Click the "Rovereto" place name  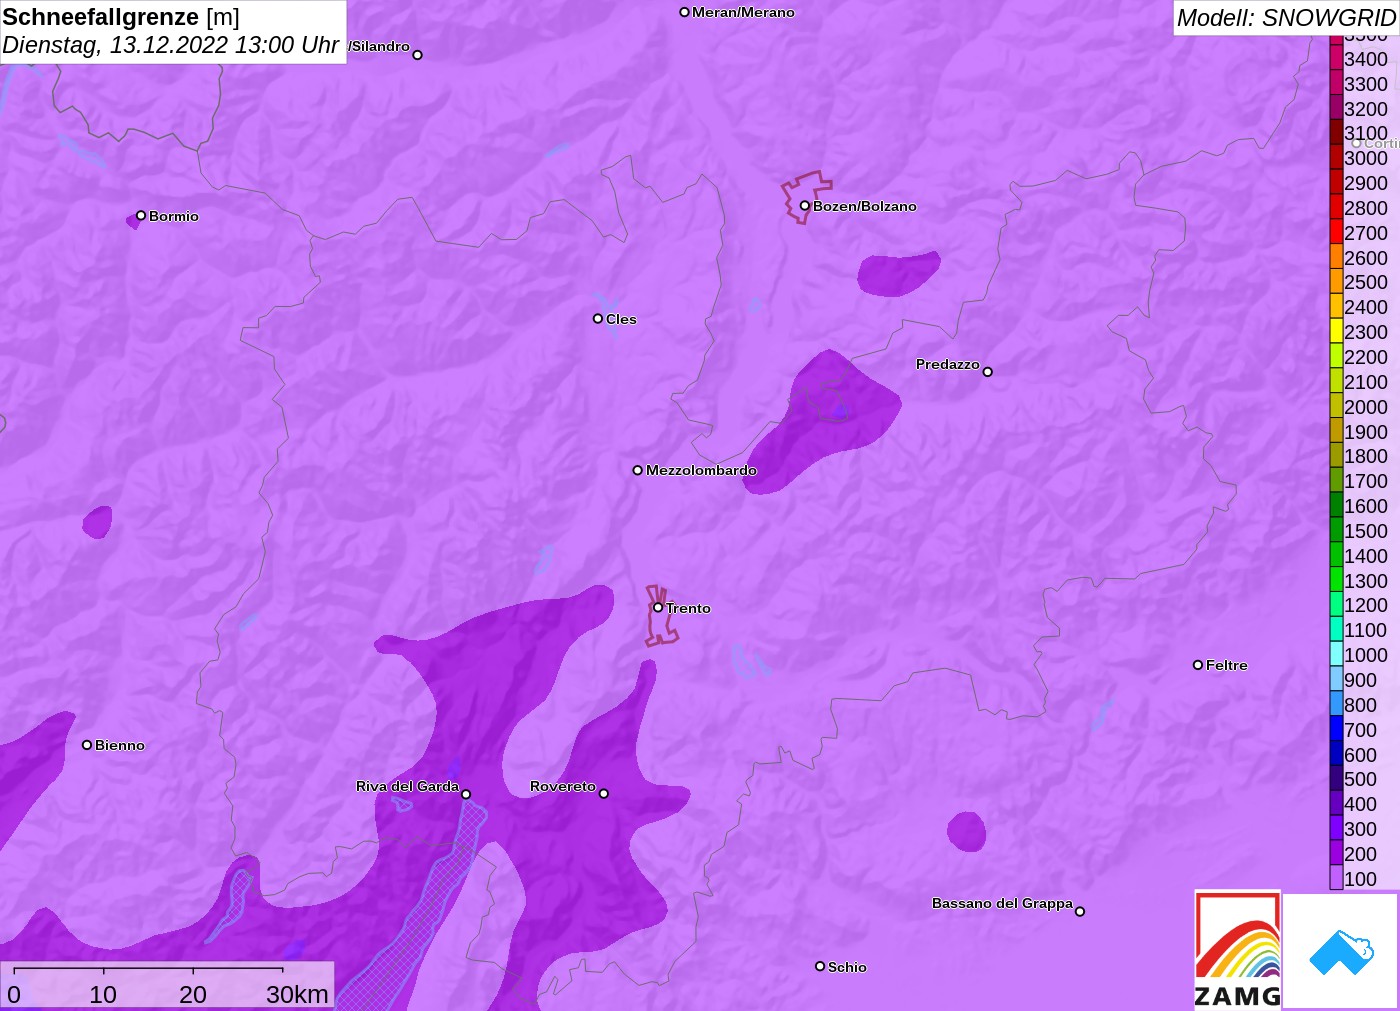point(562,786)
